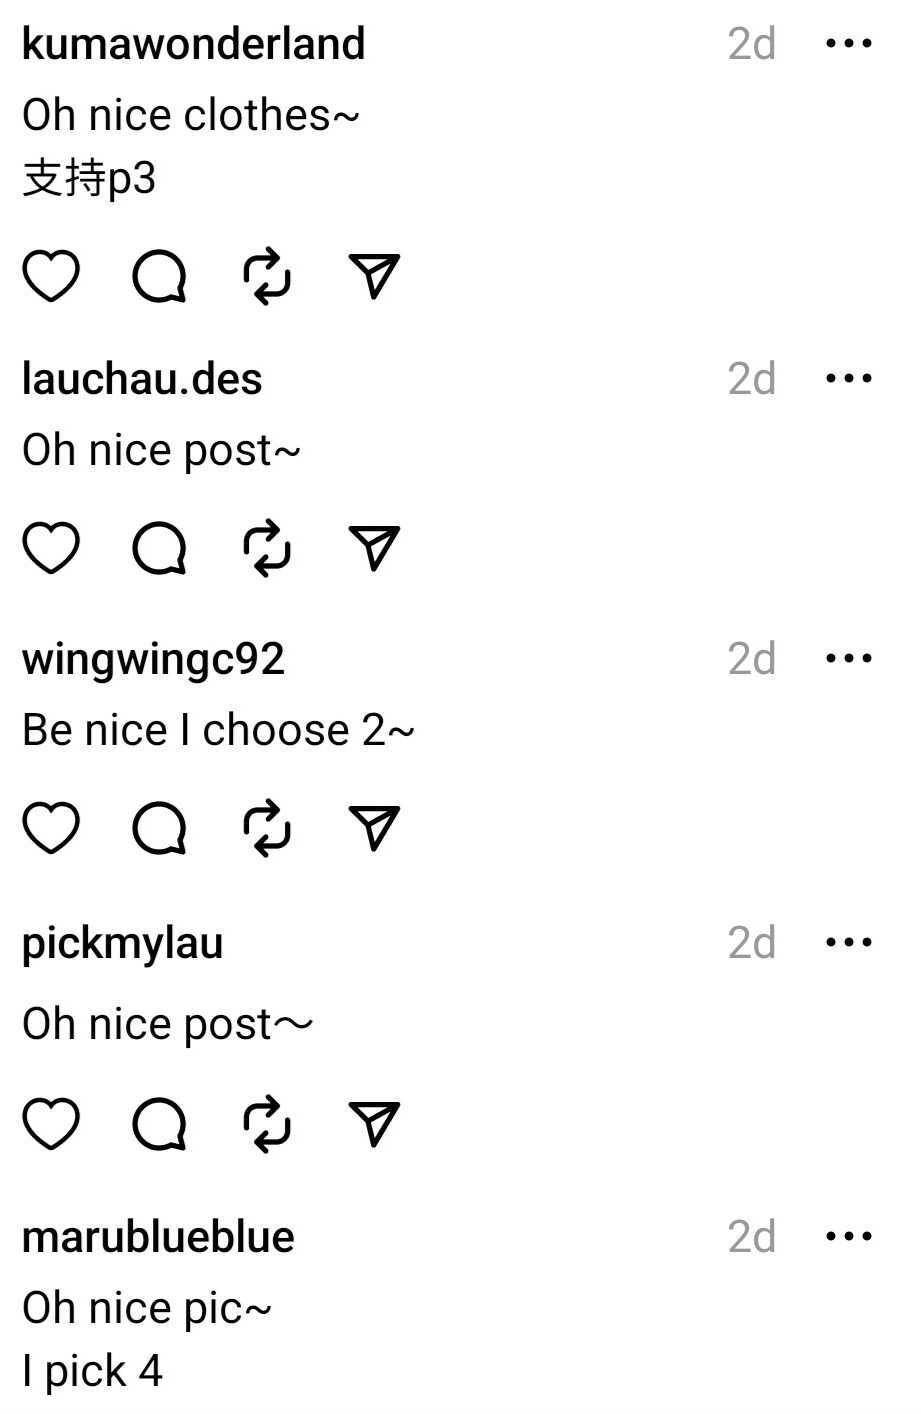The image size is (921, 1414).
Task: Select the comment text "Be nice I choose 2~"
Action: (x=218, y=730)
